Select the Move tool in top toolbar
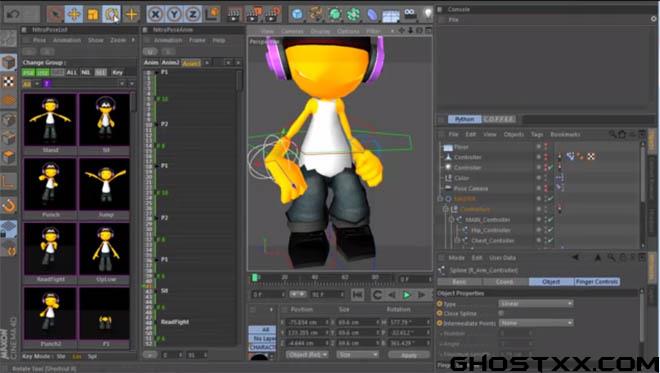 pos(74,15)
